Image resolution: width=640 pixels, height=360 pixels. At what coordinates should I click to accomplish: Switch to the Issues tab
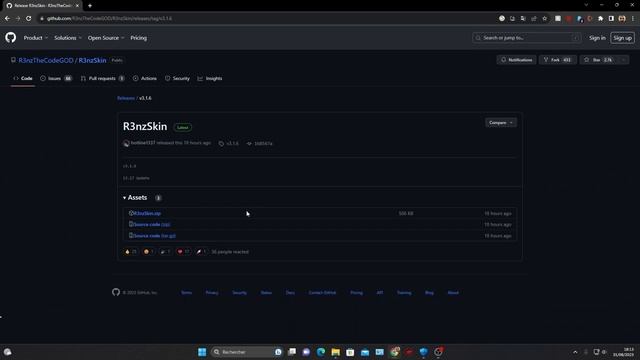click(x=56, y=78)
